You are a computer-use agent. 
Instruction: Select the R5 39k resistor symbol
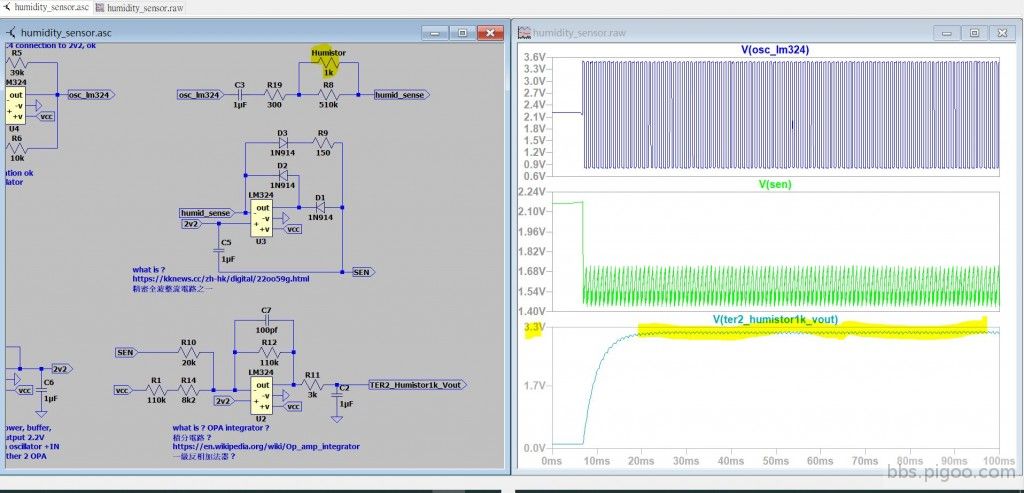point(16,63)
